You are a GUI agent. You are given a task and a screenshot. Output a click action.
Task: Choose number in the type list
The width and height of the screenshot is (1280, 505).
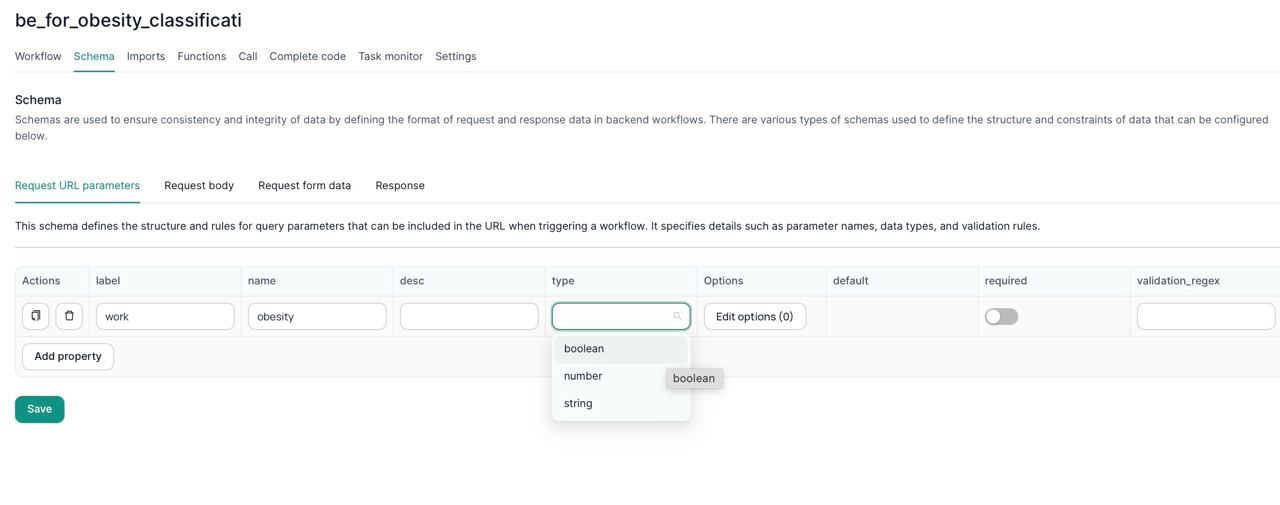583,376
